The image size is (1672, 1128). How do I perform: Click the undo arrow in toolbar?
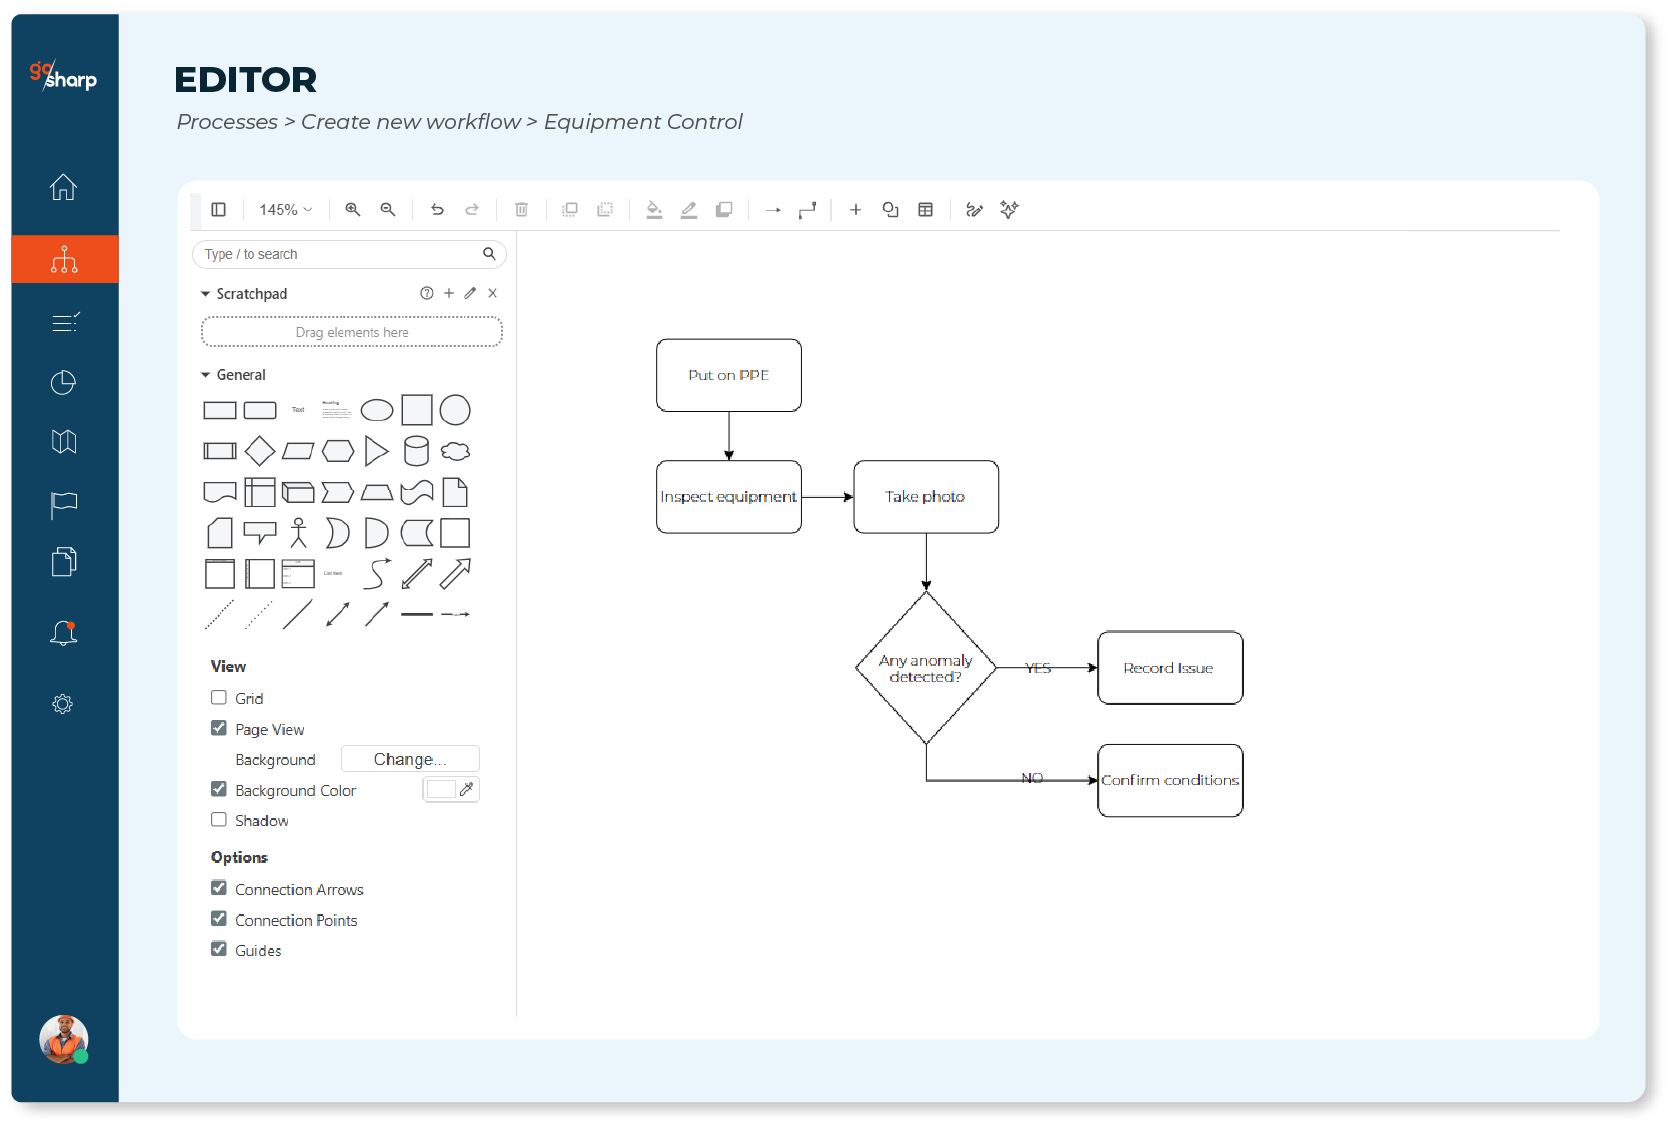coord(437,210)
